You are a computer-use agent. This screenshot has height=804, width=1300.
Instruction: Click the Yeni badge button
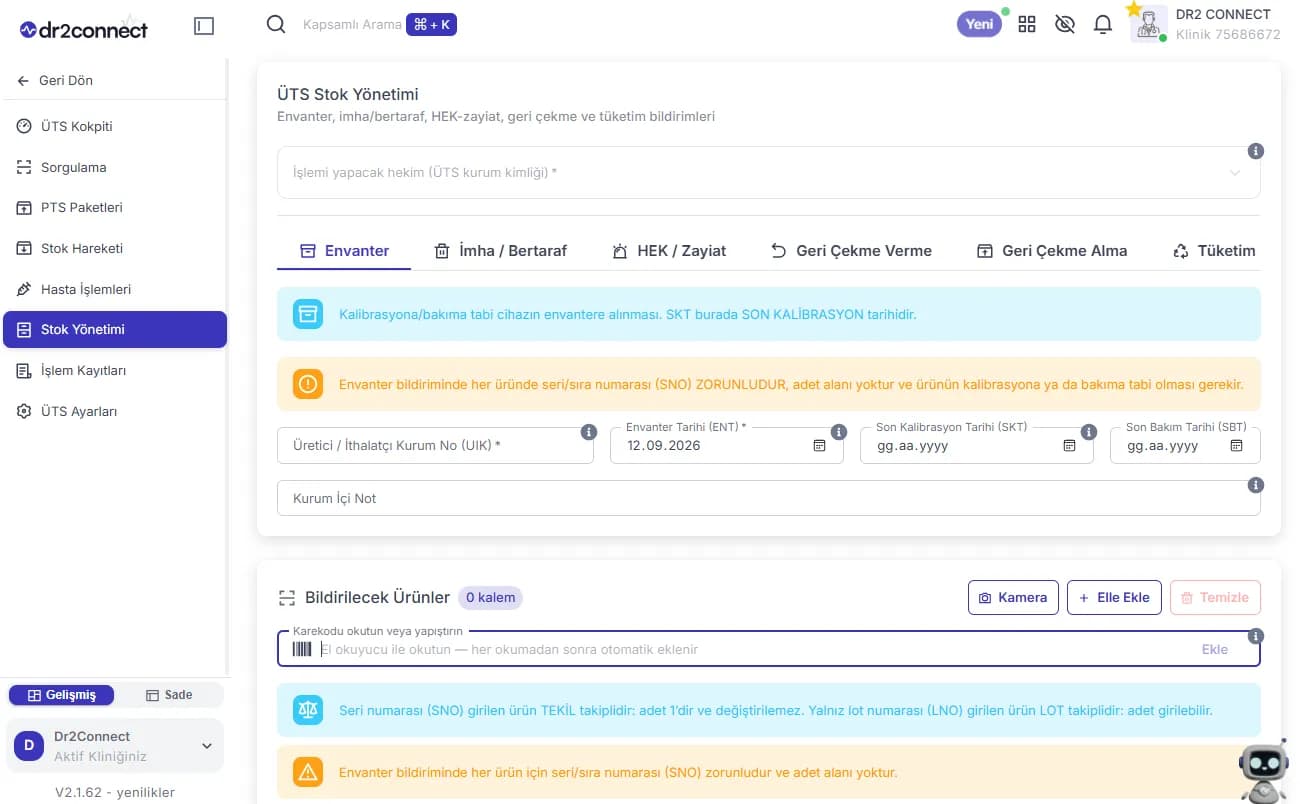coord(980,24)
